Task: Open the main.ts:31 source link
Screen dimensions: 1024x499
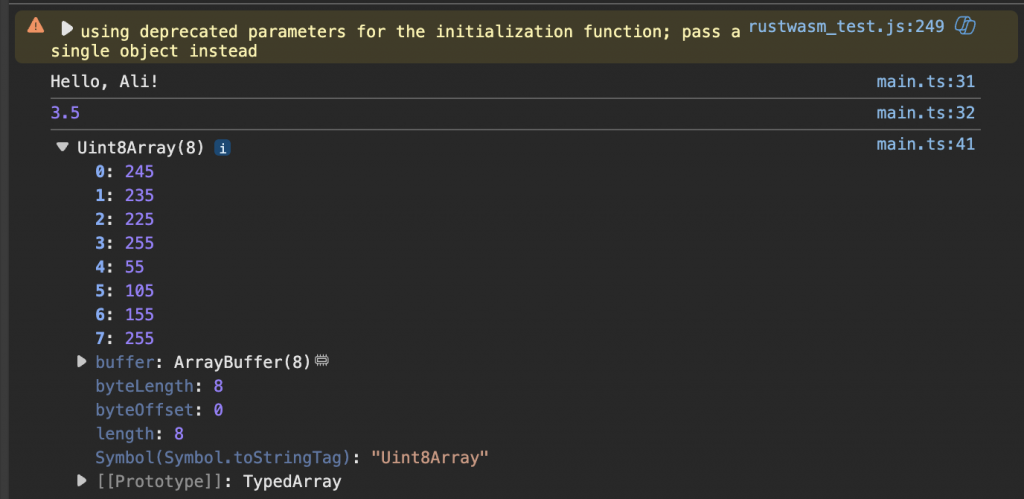Action: pos(924,82)
